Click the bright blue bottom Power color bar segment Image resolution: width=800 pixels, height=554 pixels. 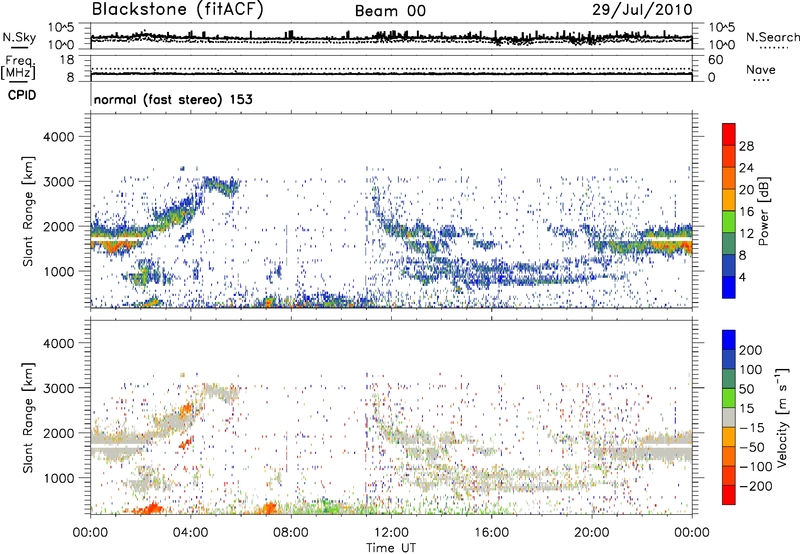pyautogui.click(x=729, y=287)
